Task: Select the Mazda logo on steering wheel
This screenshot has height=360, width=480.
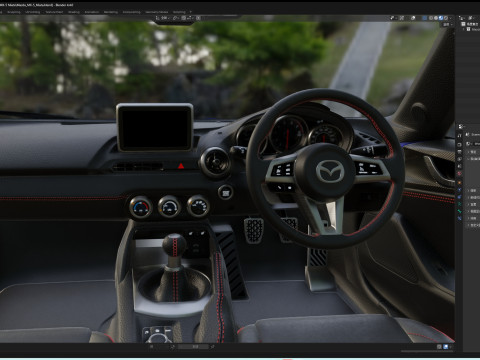Action: tap(330, 171)
